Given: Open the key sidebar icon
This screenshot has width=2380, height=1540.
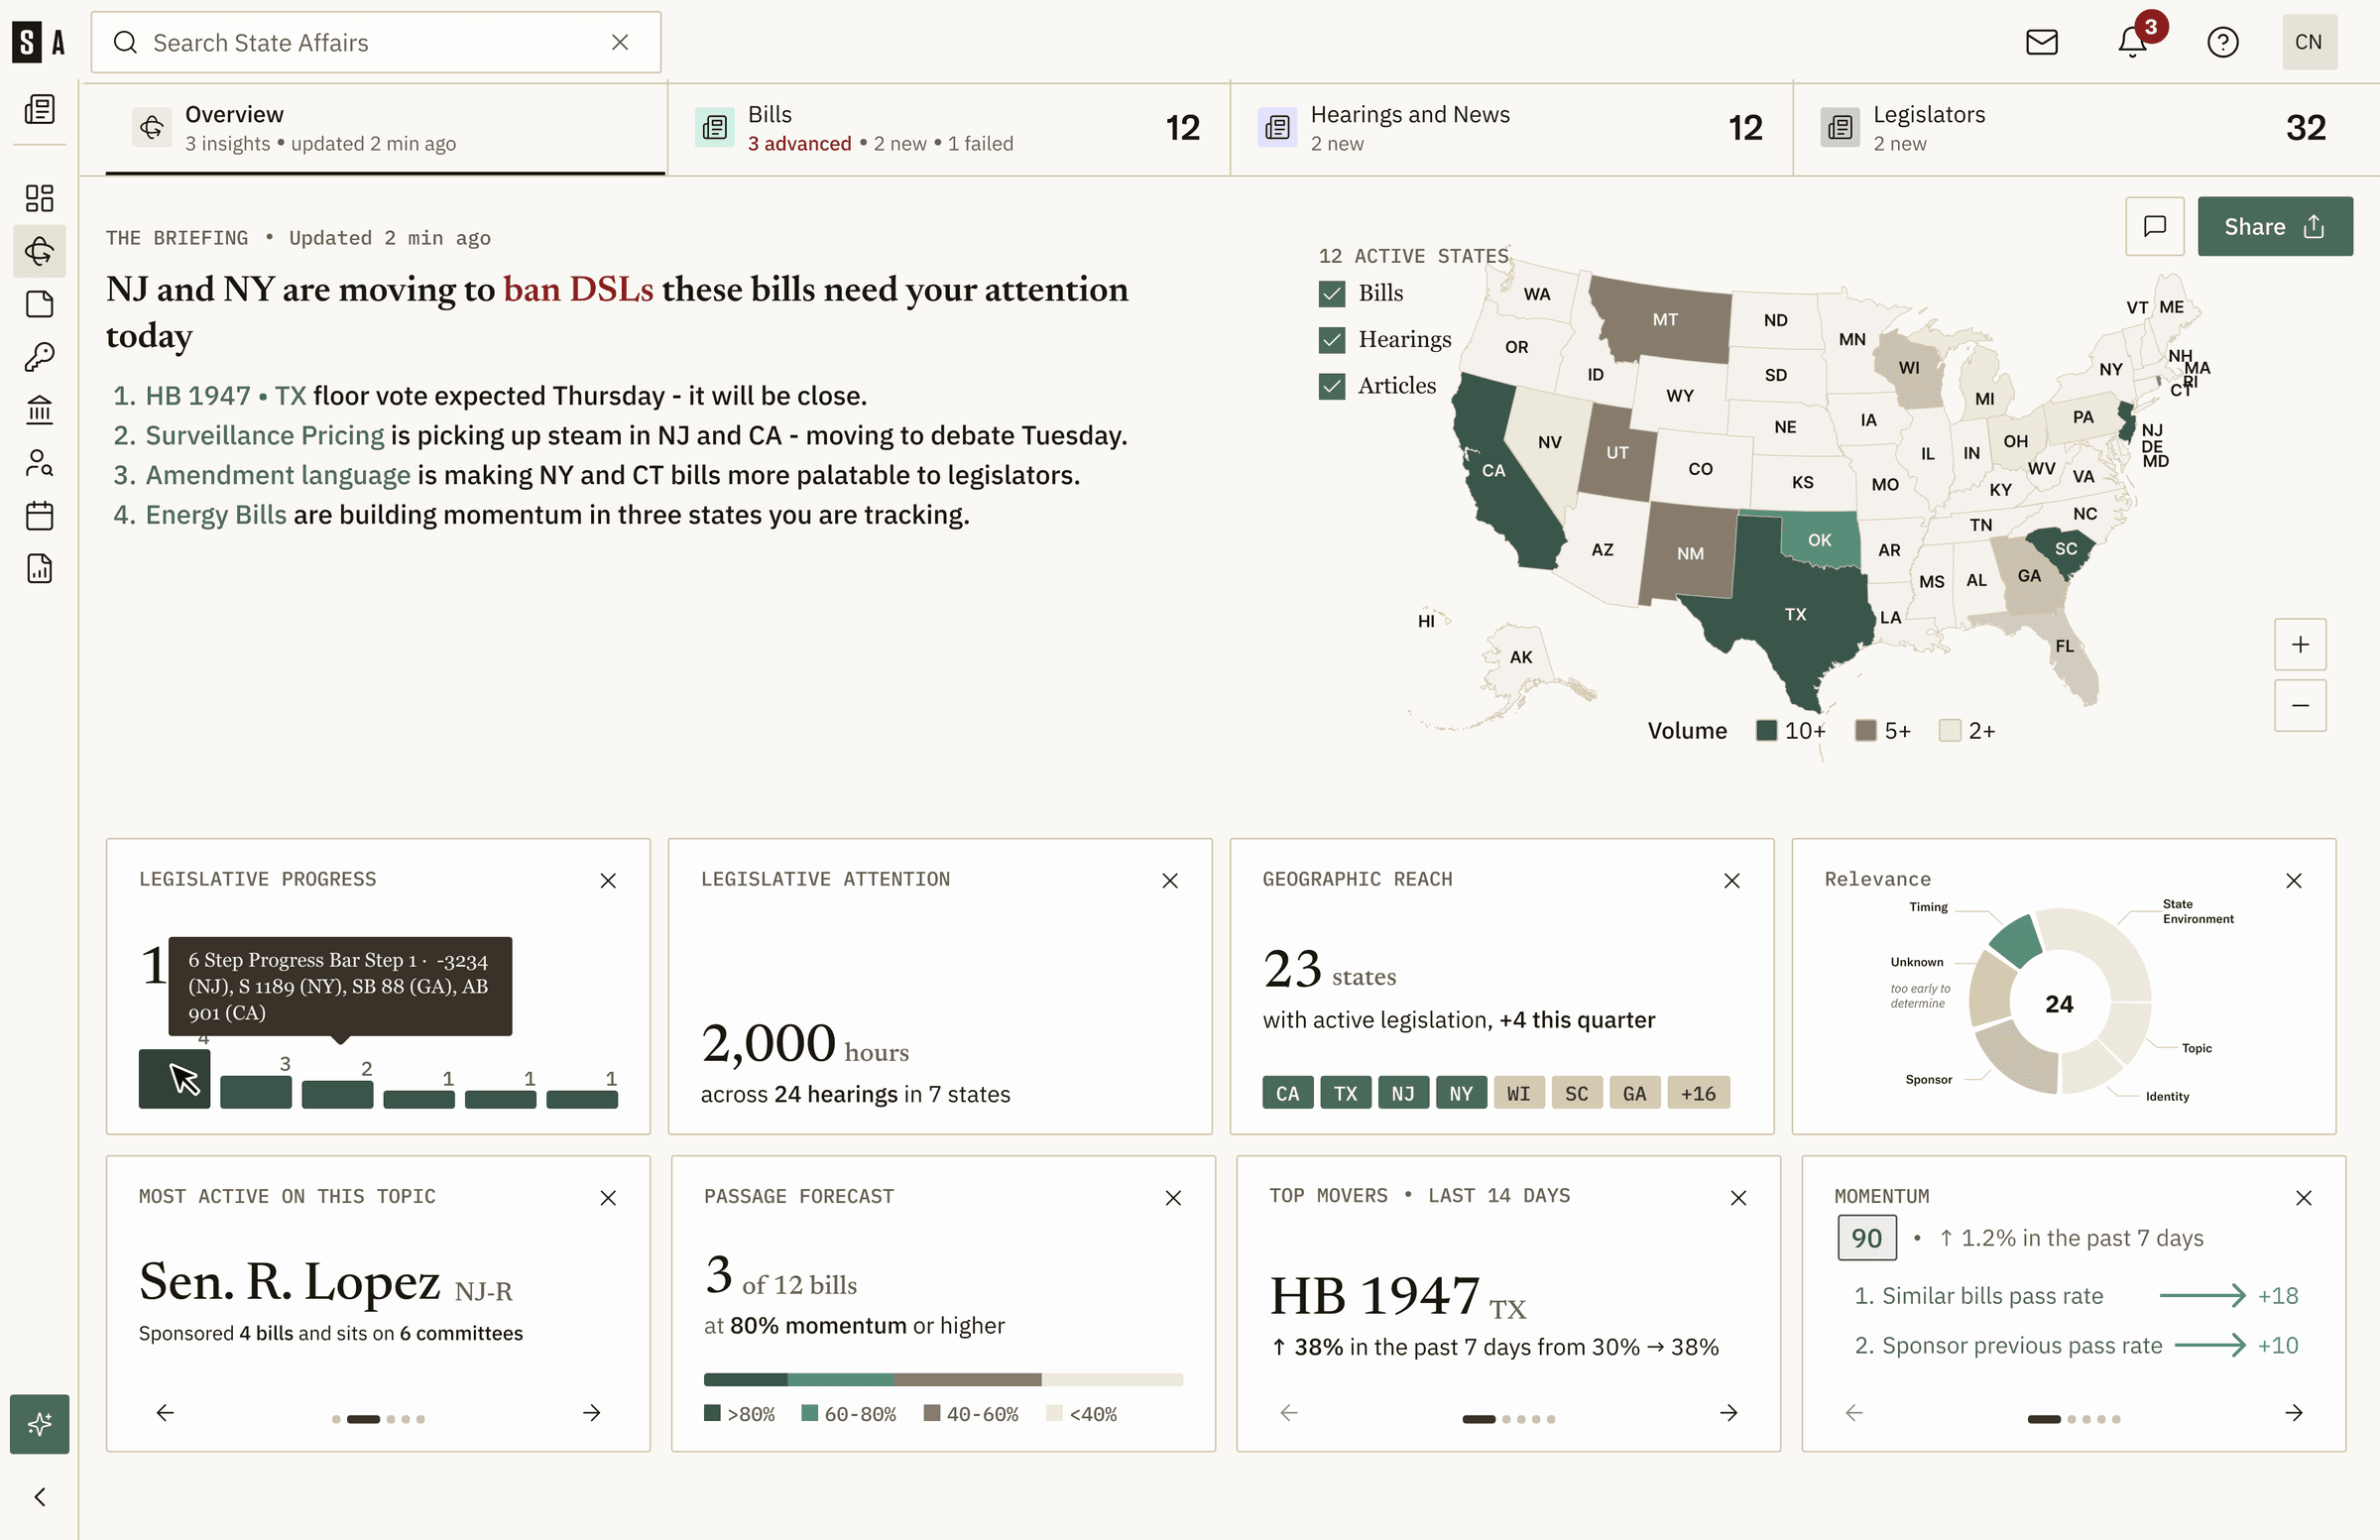Looking at the screenshot, I should pyautogui.click(x=39, y=357).
